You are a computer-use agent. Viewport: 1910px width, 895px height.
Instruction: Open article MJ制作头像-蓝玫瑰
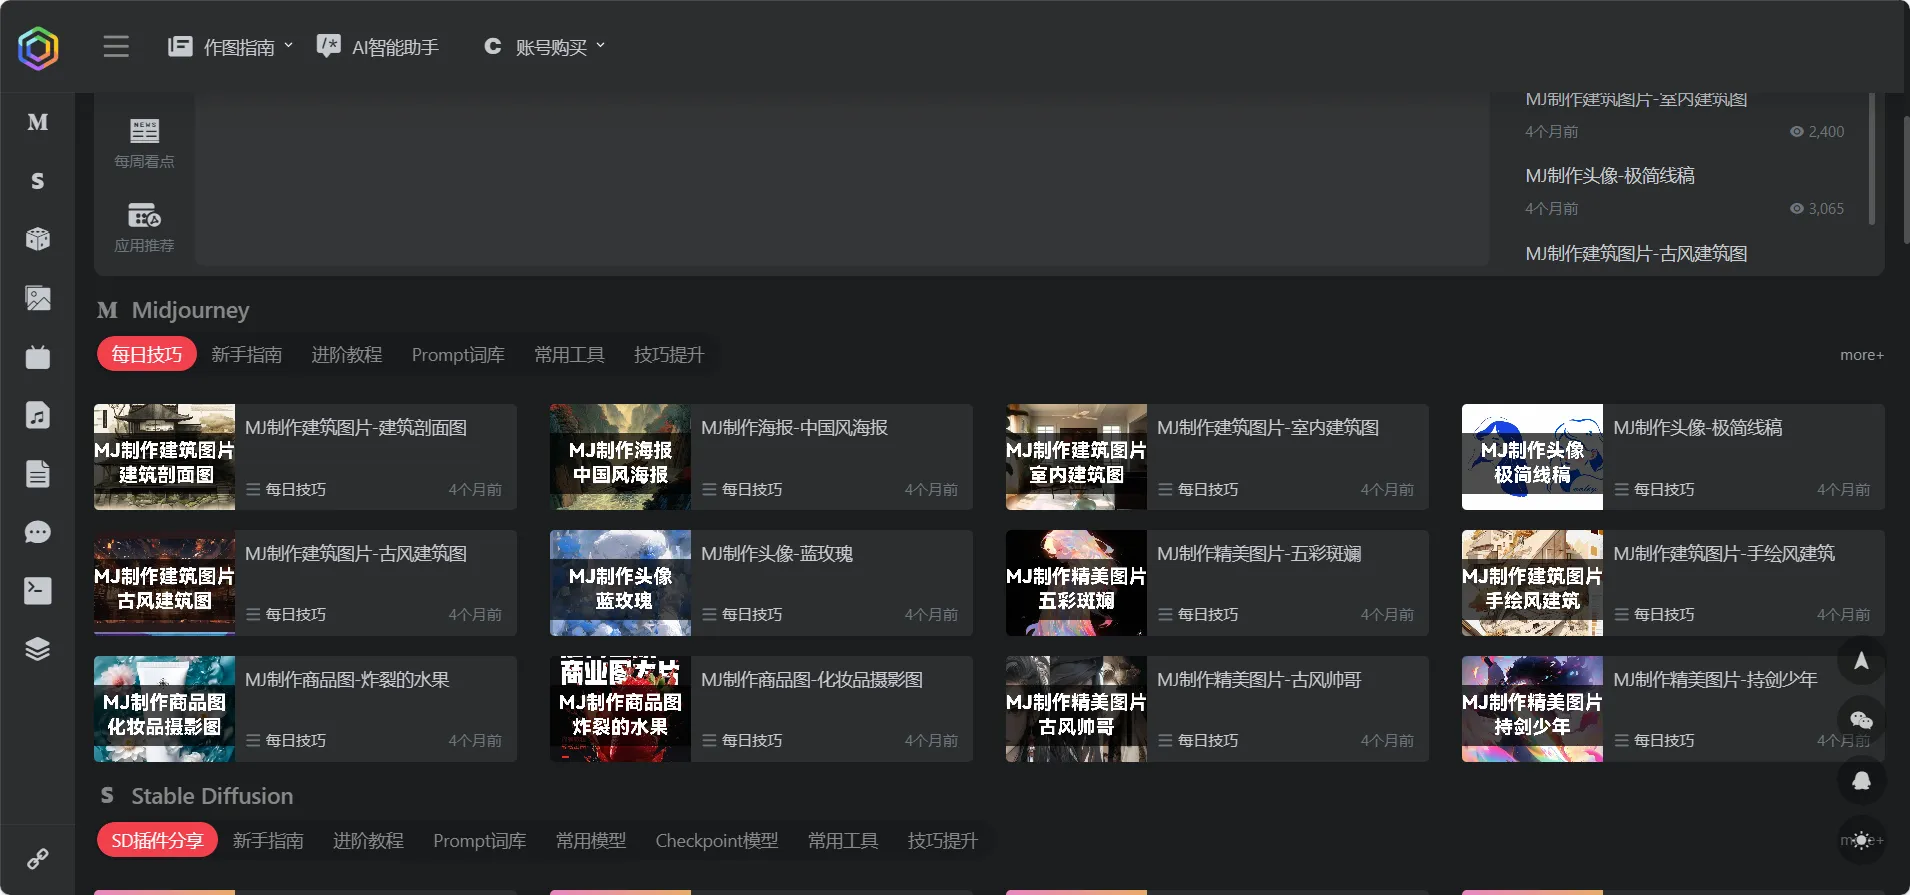[777, 554]
